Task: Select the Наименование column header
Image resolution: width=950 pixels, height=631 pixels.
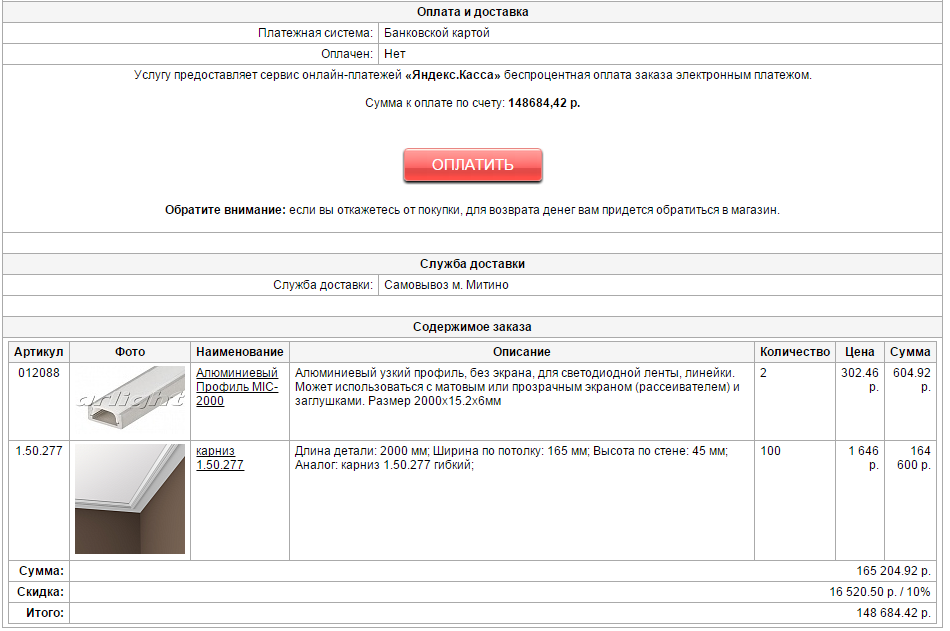Action: [x=240, y=351]
